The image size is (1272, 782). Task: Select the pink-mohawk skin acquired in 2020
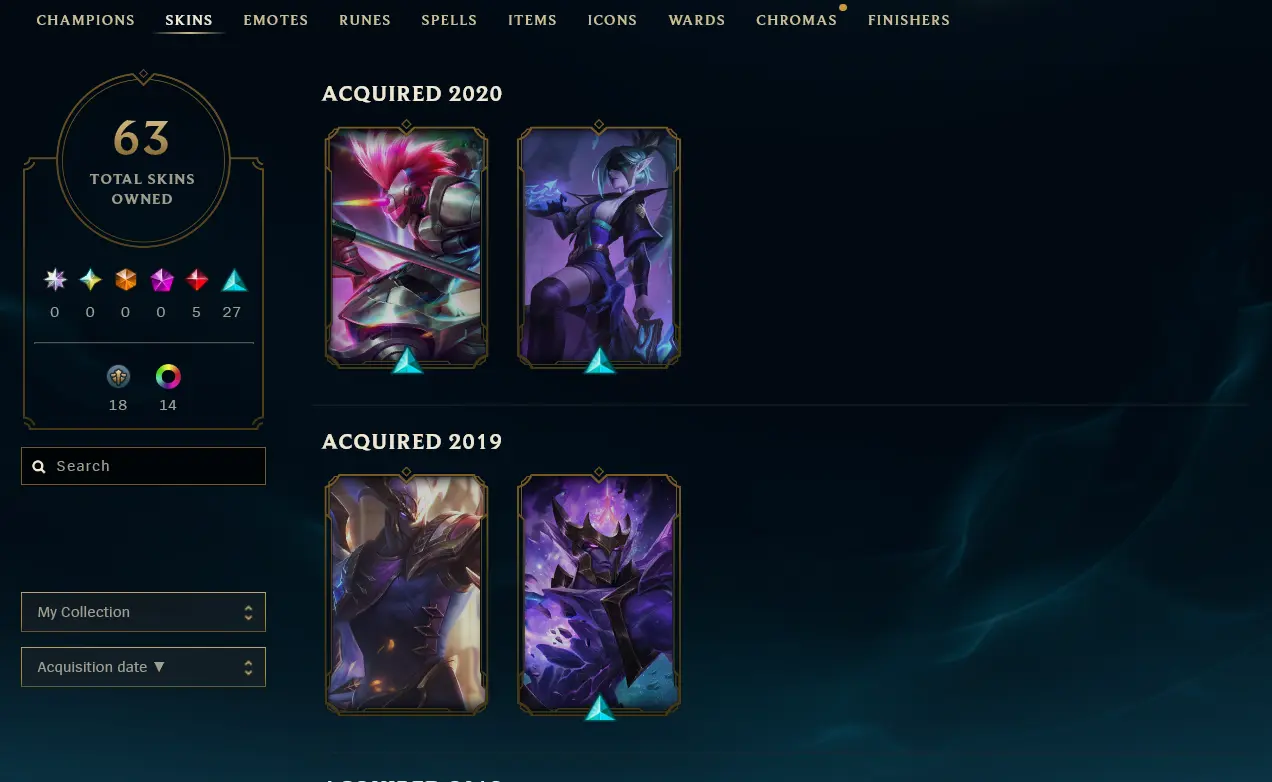tap(407, 247)
